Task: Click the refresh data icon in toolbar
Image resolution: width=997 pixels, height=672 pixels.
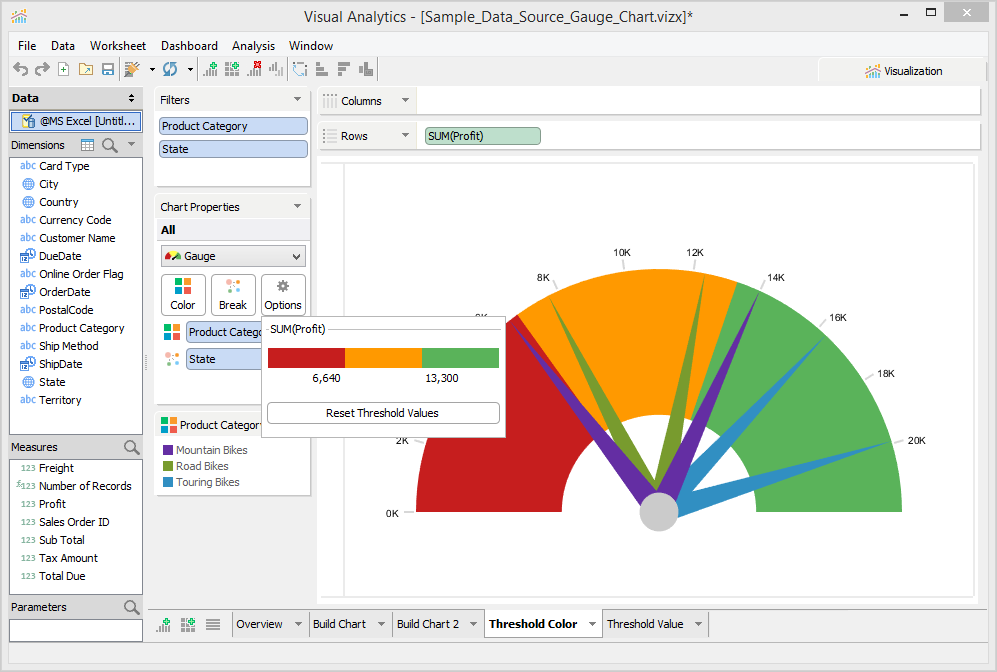Action: point(170,69)
